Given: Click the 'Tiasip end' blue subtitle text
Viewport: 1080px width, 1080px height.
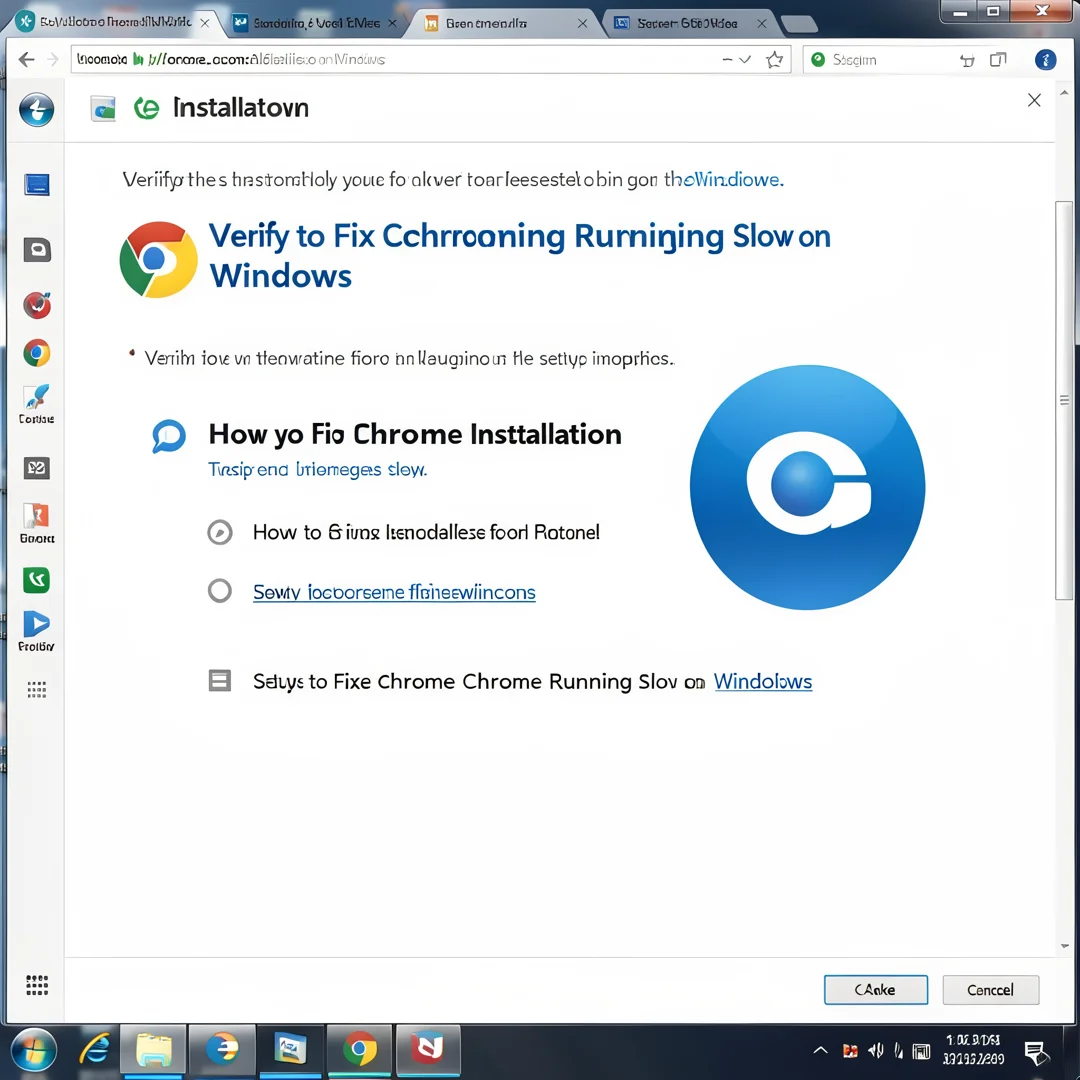Looking at the screenshot, I should 318,470.
